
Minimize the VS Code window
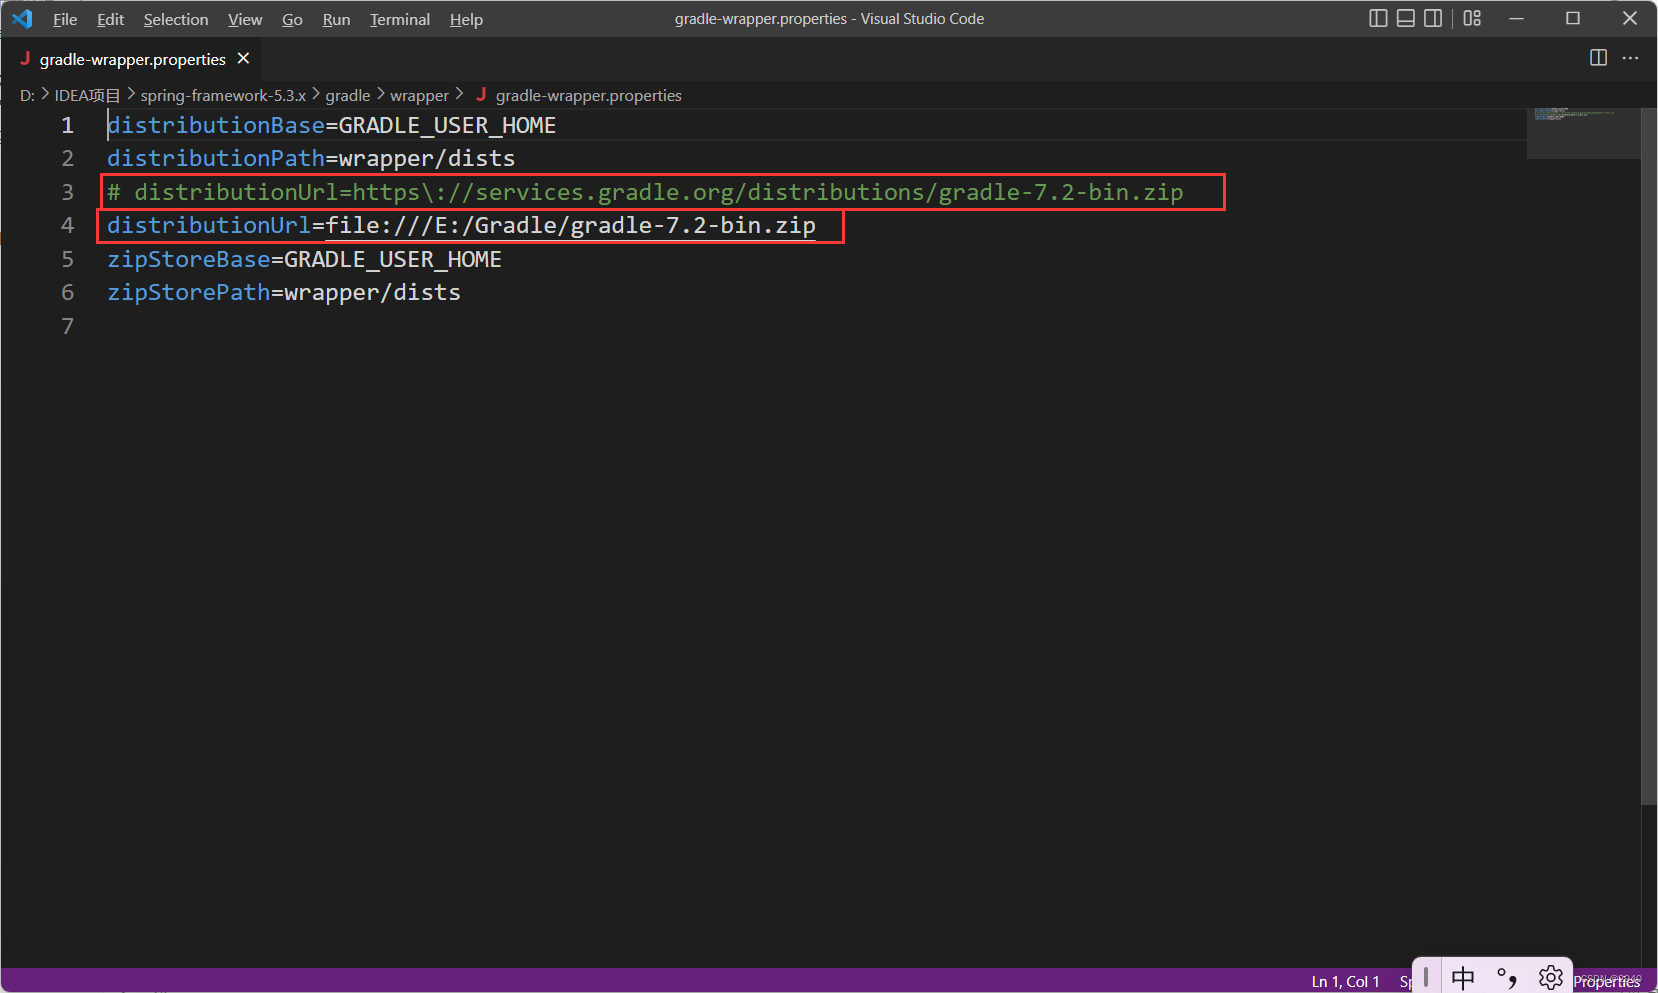1516,18
